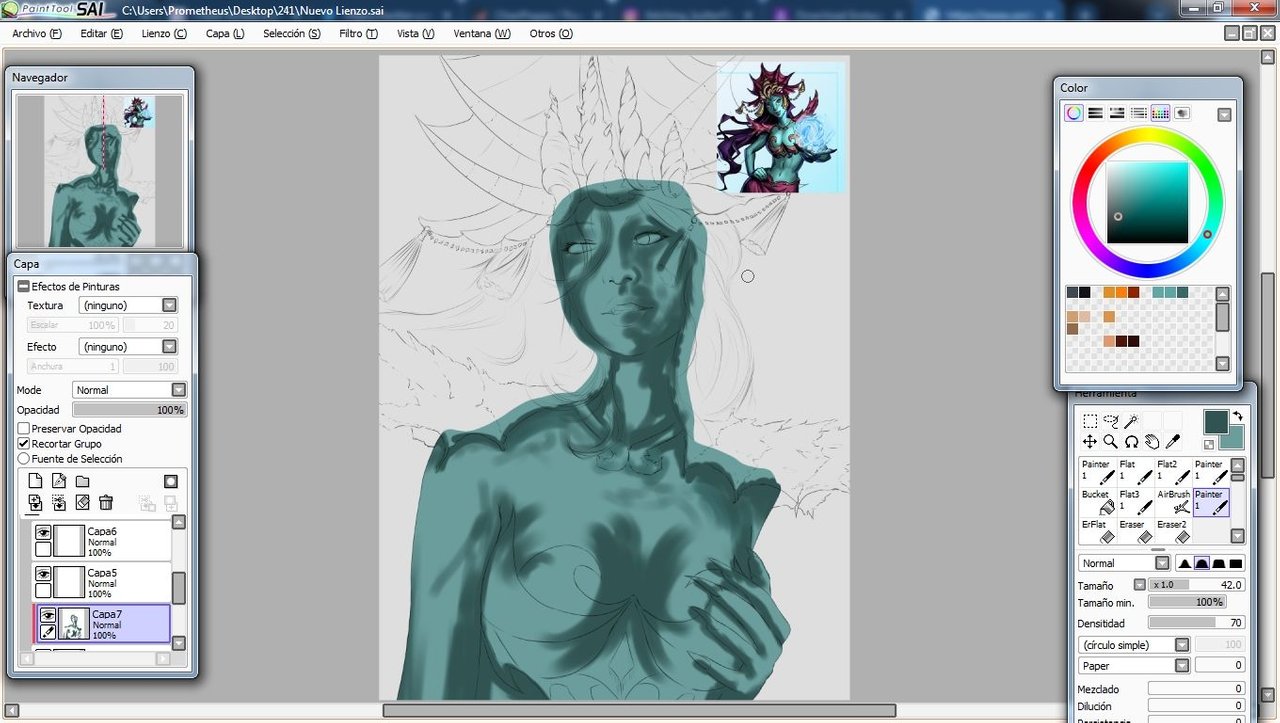Open the Efecto dropdown
The width and height of the screenshot is (1280, 723).
[x=169, y=346]
